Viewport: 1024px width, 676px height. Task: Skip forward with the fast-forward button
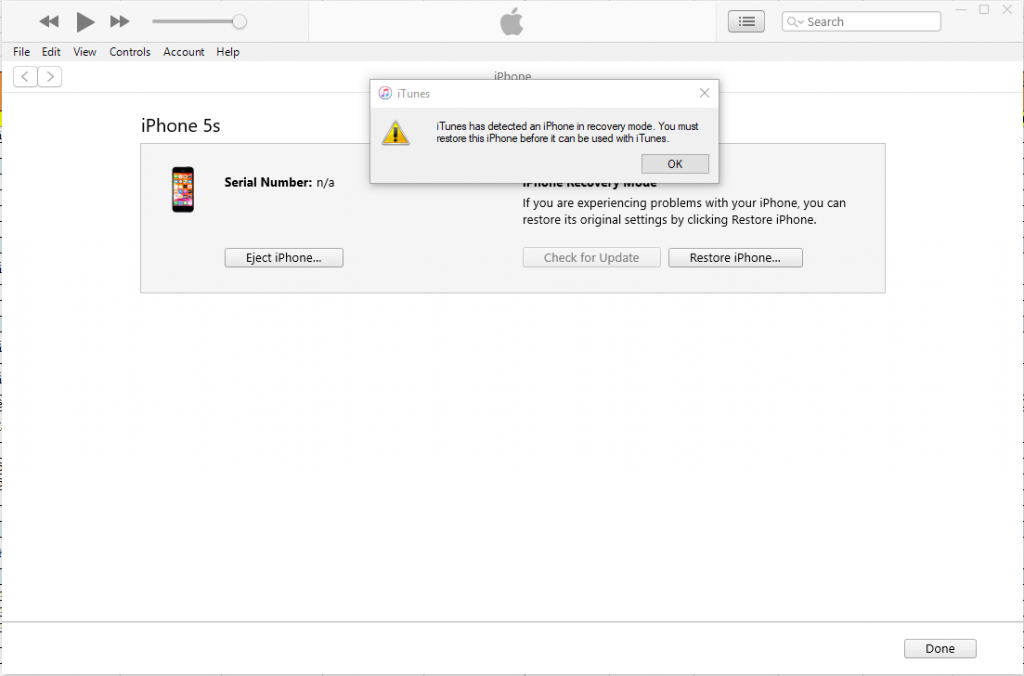point(120,22)
